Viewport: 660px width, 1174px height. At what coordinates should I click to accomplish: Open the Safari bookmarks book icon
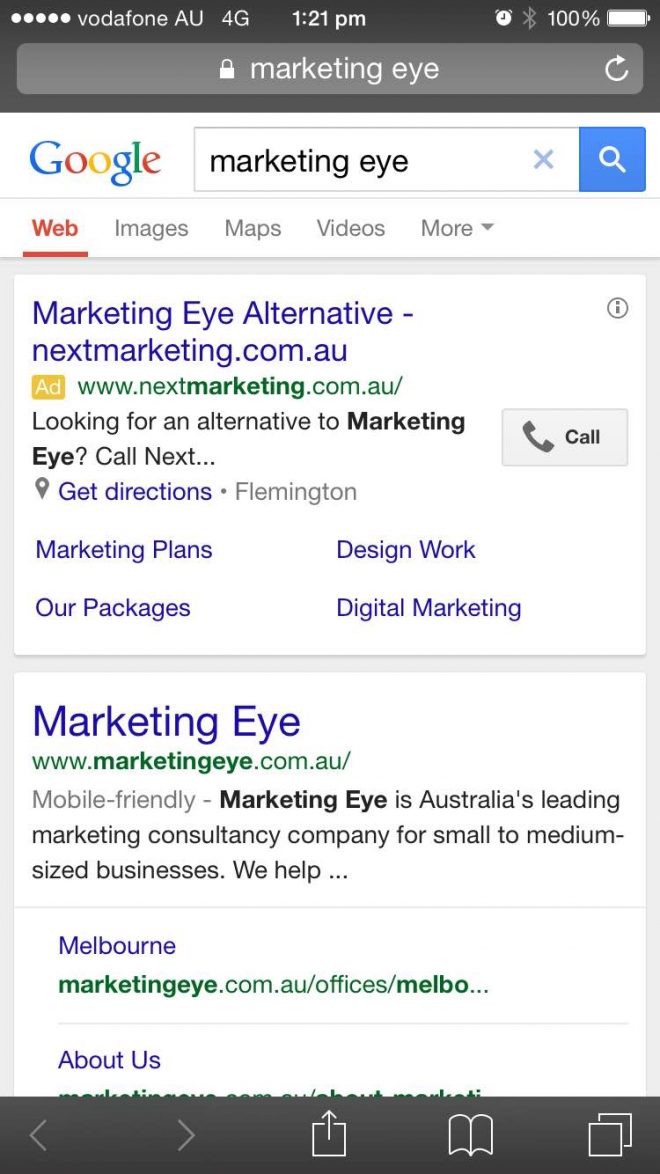pos(470,1136)
